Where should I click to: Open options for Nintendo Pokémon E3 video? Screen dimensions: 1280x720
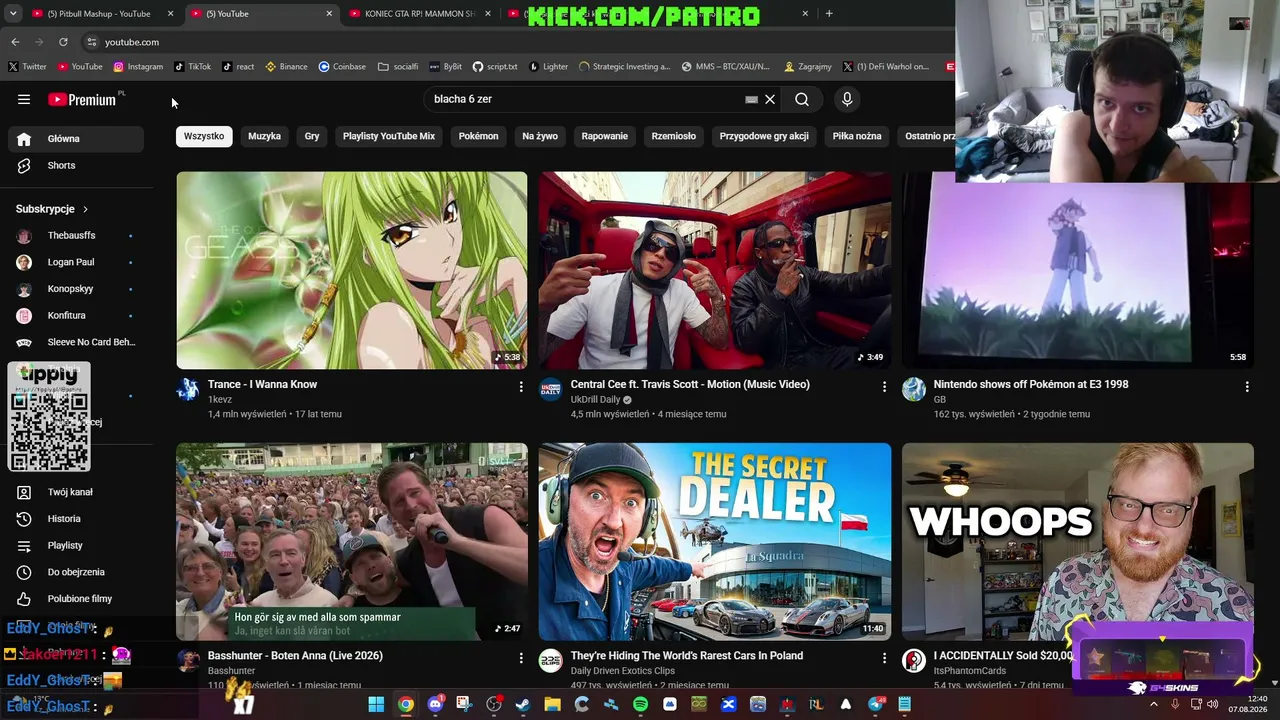[x=1247, y=386]
